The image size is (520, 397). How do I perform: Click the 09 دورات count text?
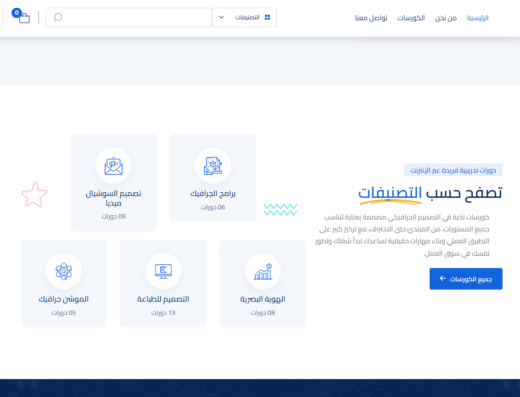point(113,217)
